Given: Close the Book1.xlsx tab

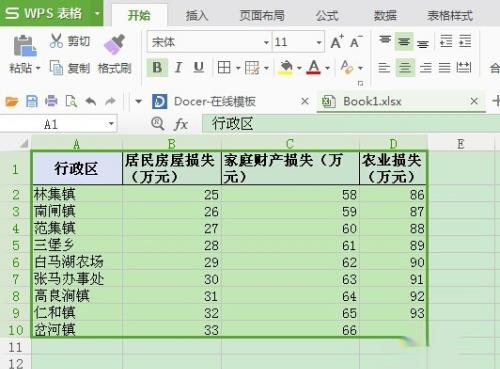Looking at the screenshot, I should pyautogui.click(x=474, y=101).
